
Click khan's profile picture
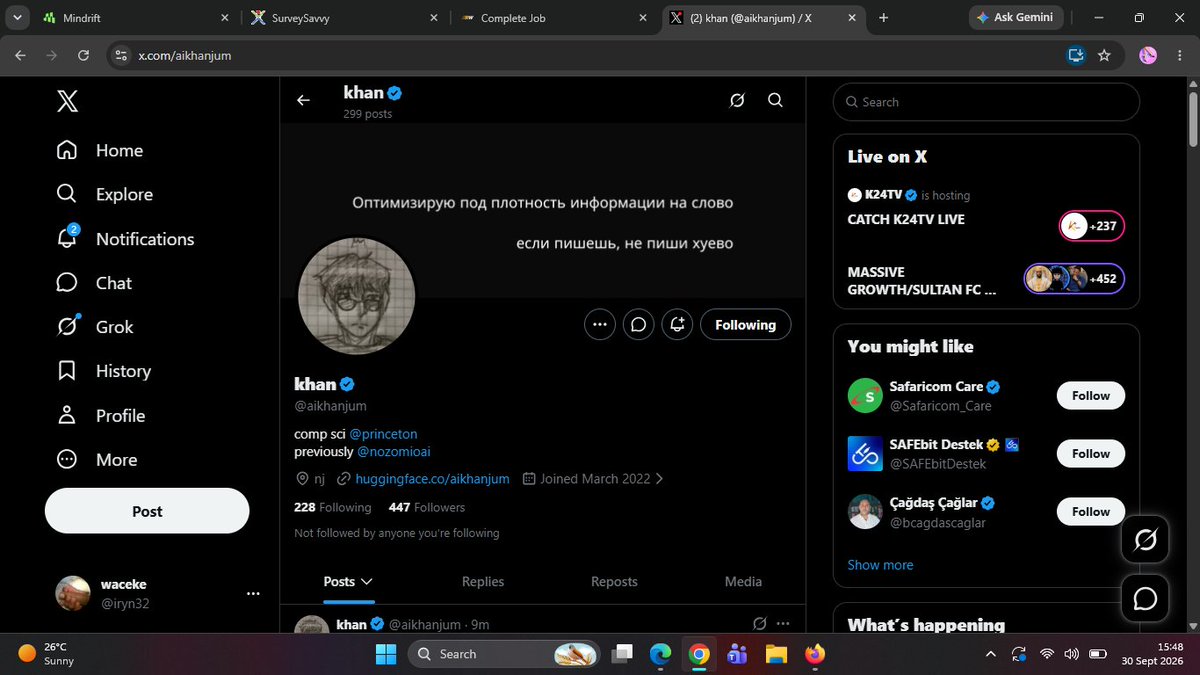coord(356,296)
